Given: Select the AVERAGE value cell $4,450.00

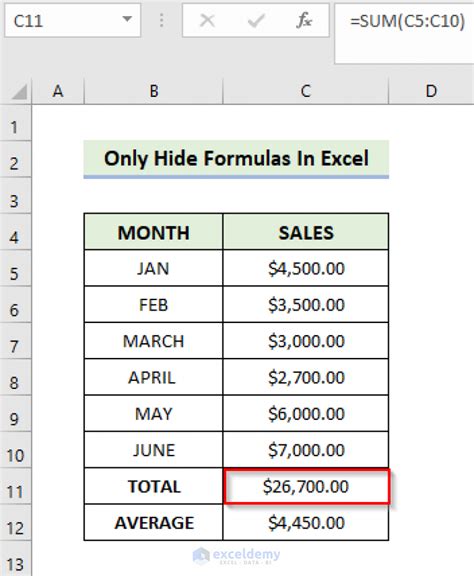Looking at the screenshot, I should [x=306, y=522].
